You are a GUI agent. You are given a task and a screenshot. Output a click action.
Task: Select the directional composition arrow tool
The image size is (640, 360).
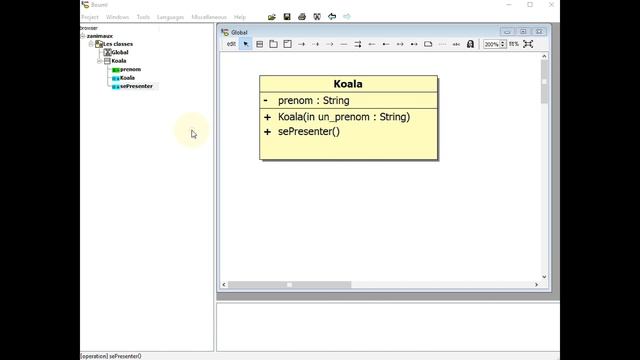tap(414, 44)
